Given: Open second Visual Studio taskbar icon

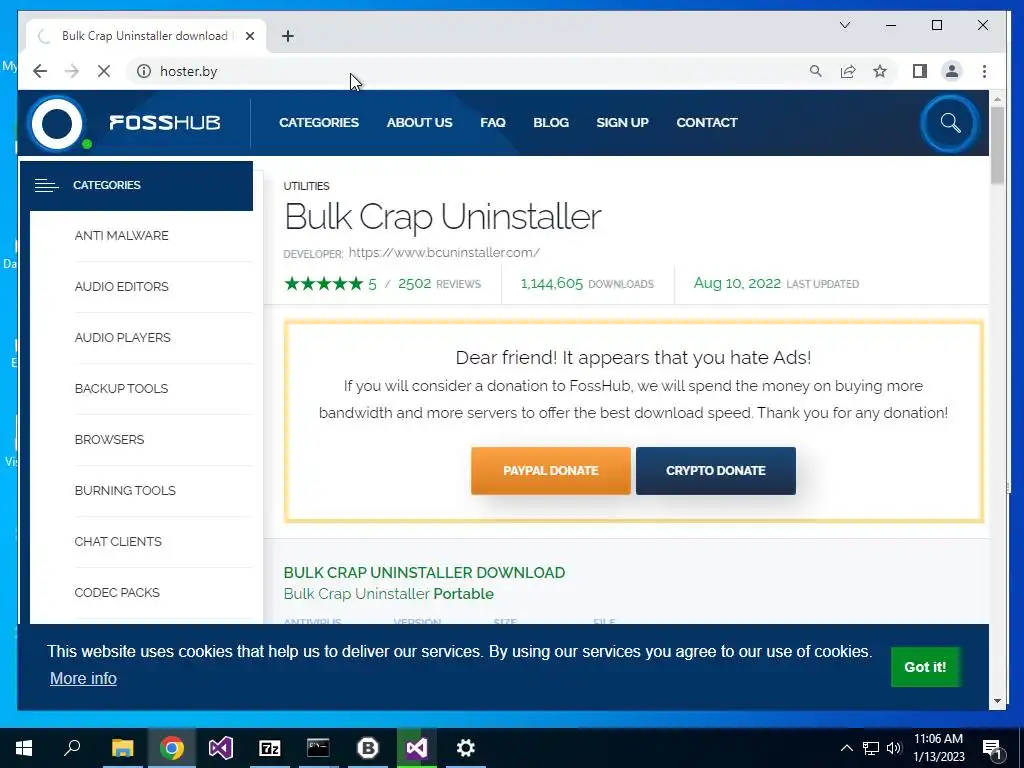Looking at the screenshot, I should (417, 748).
